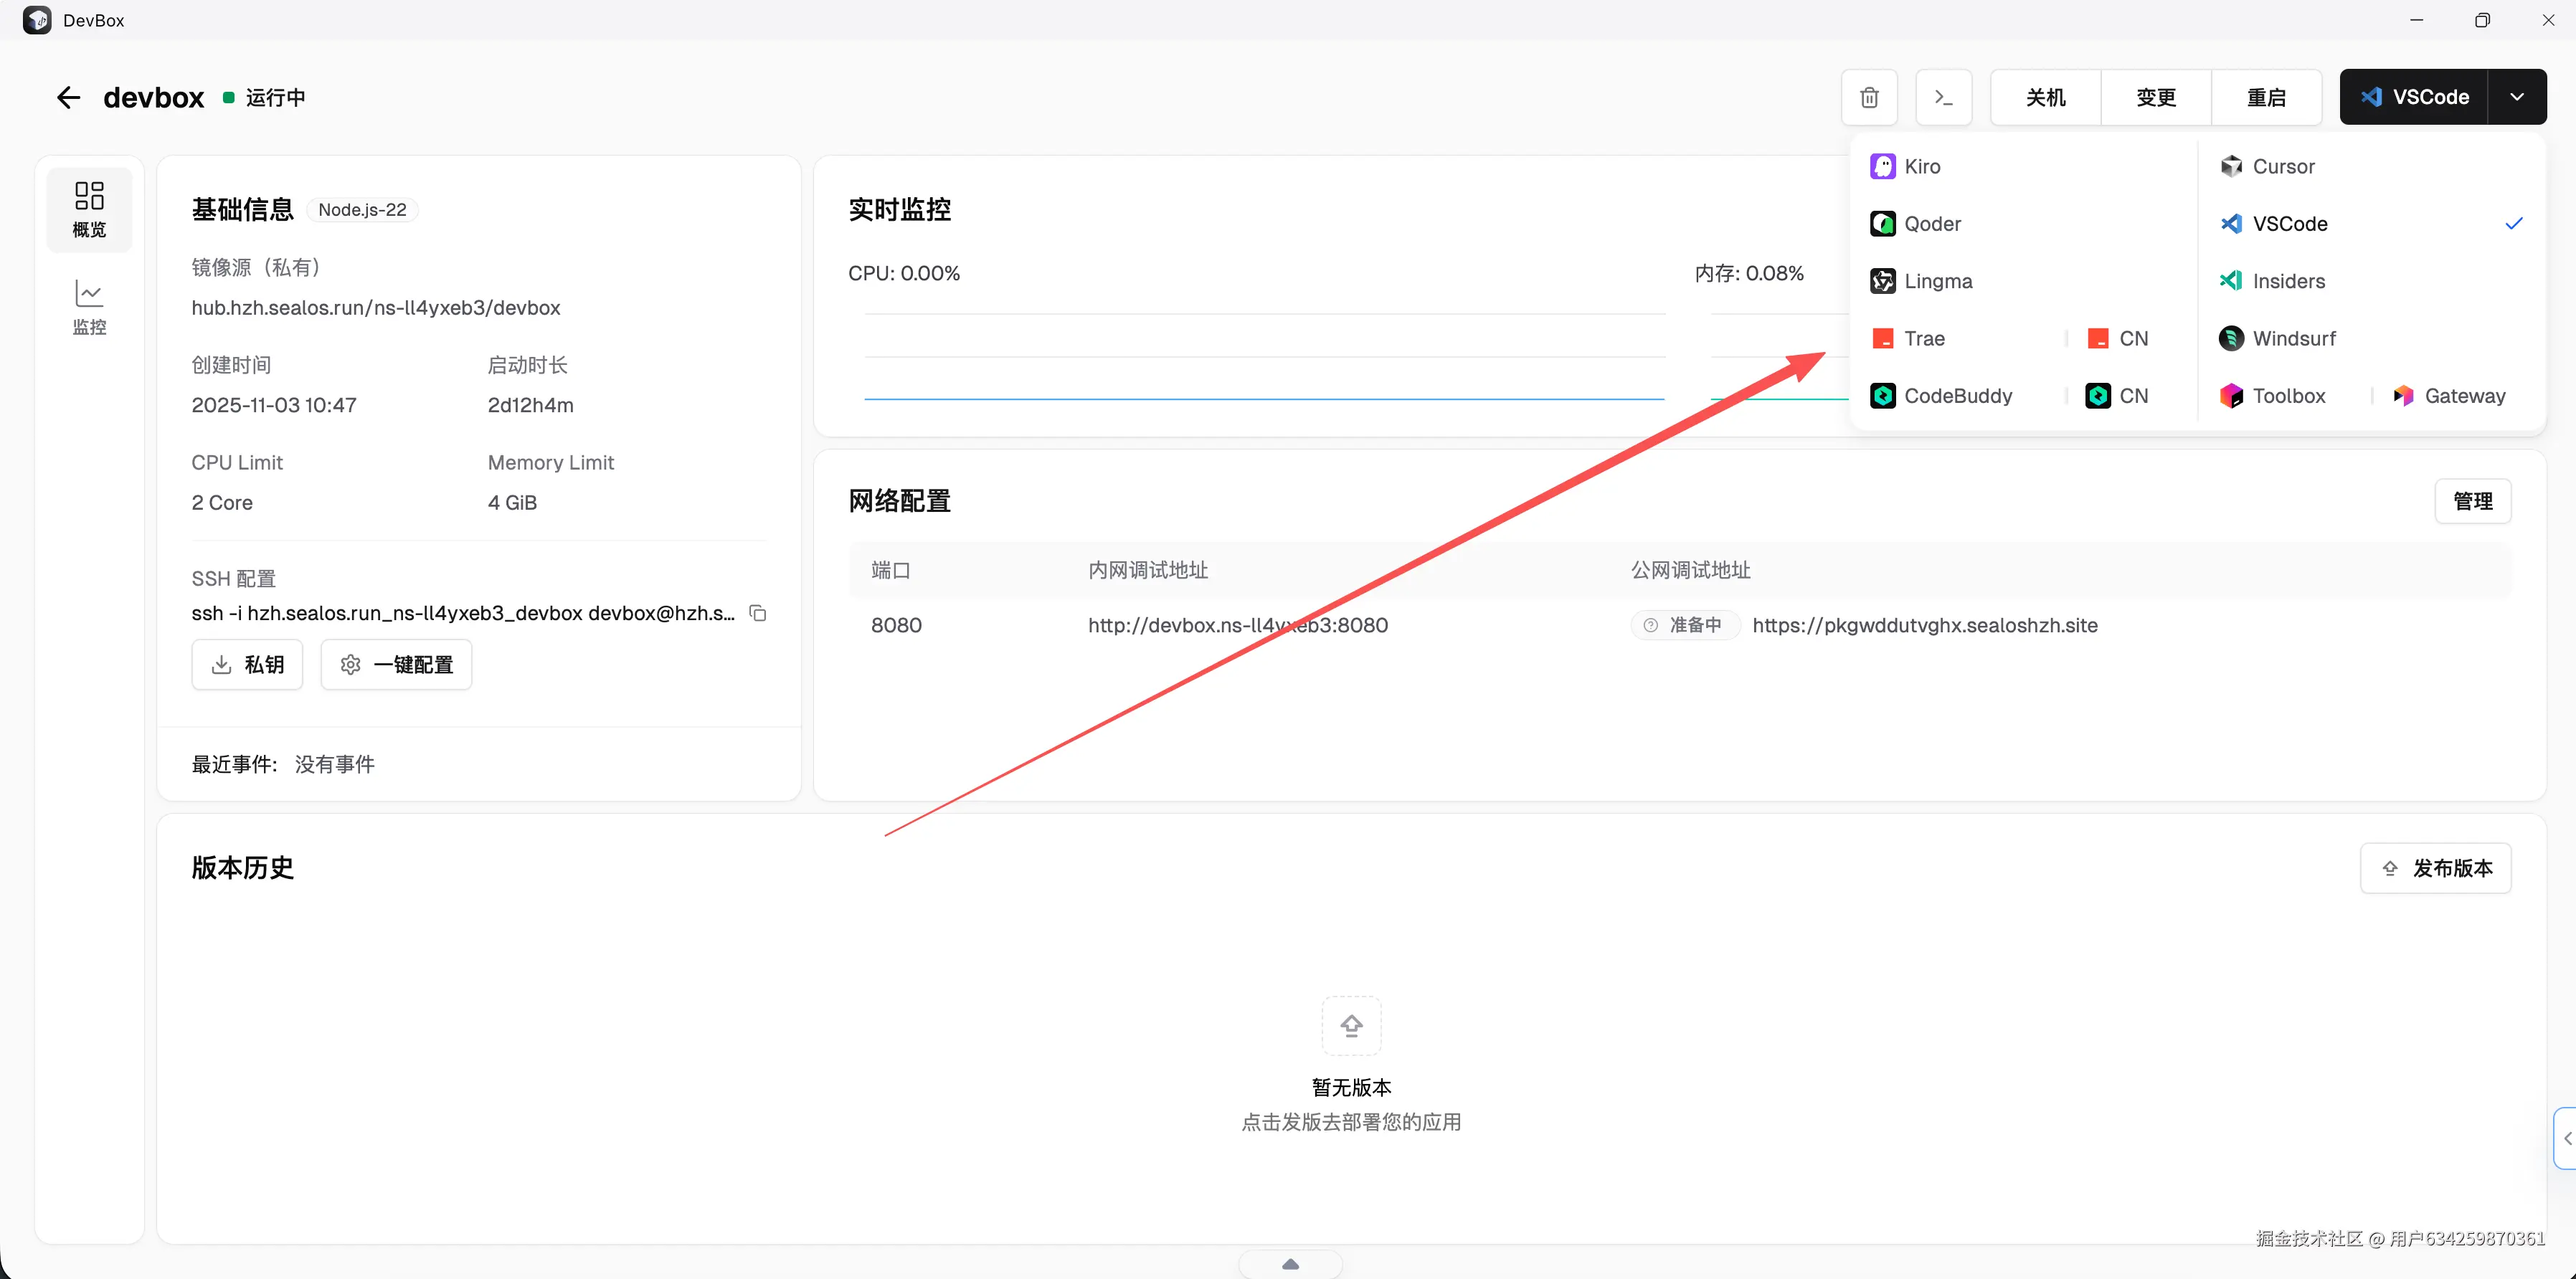2576x1279 pixels.
Task: Select the 概览 sidebar section
Action: pos(89,209)
